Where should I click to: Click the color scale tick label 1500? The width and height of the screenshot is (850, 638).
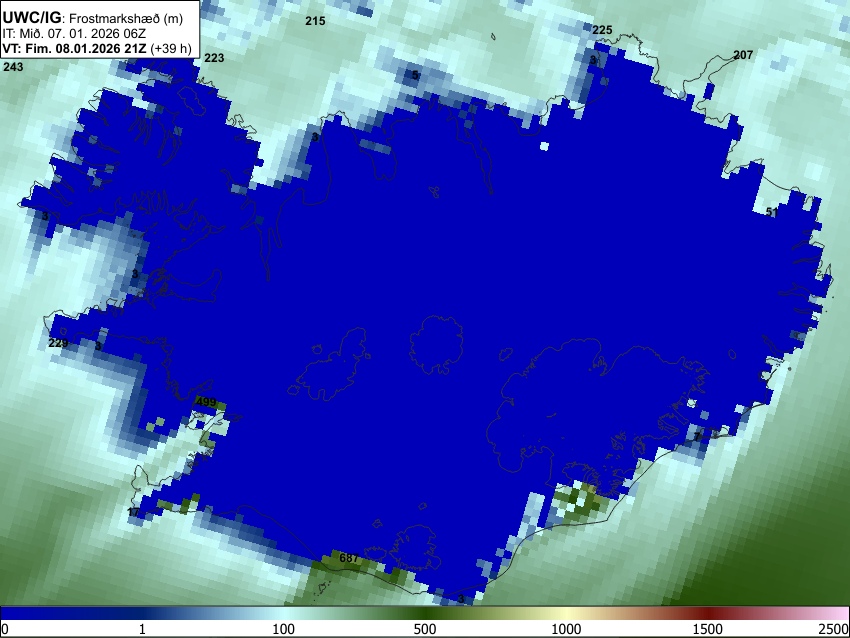pyautogui.click(x=708, y=629)
